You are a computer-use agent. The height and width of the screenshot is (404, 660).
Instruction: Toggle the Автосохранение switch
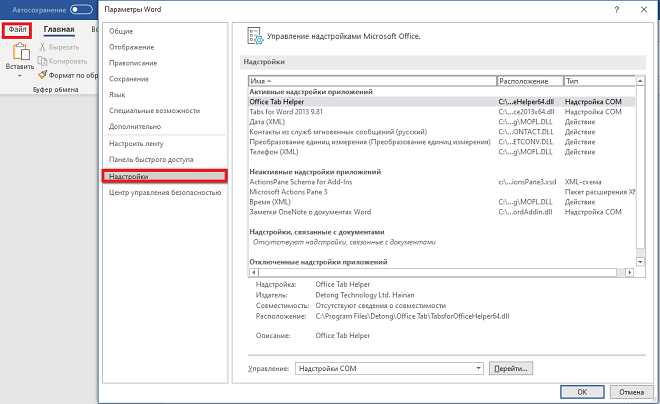click(x=81, y=9)
